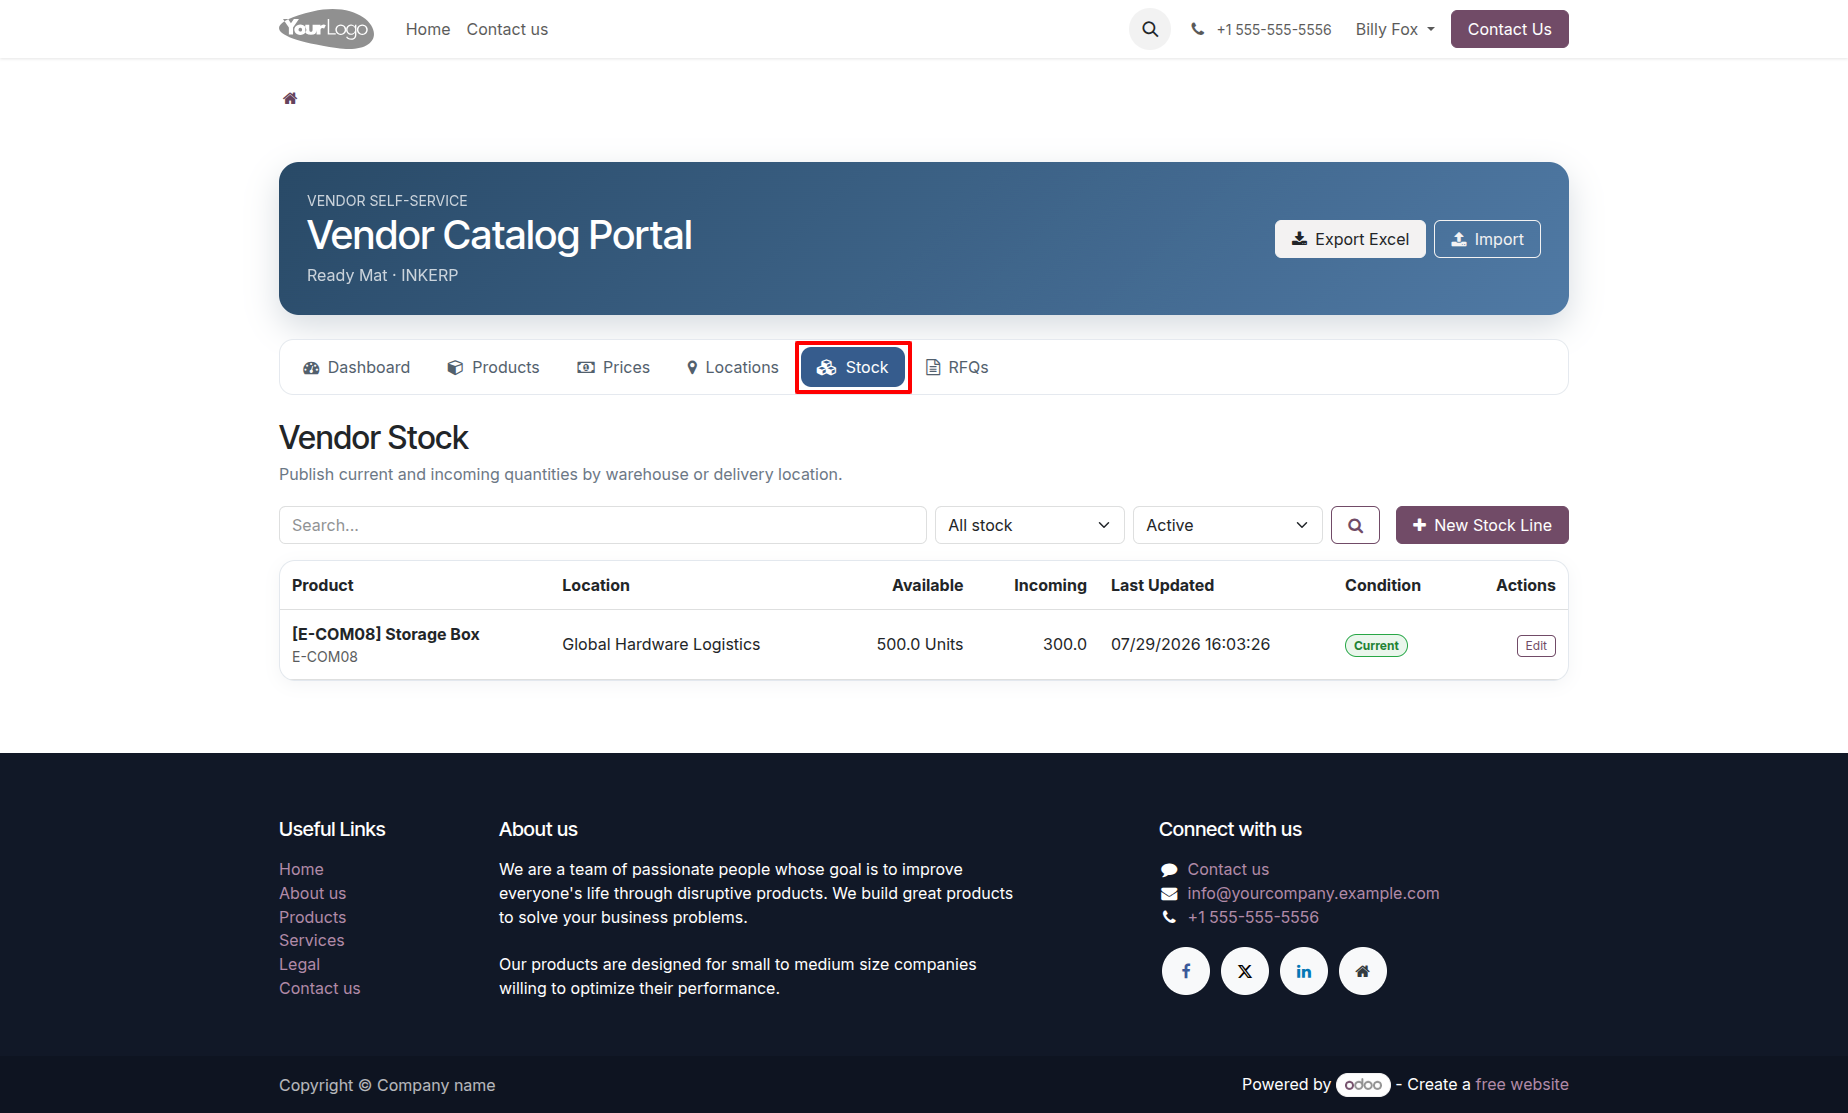This screenshot has width=1848, height=1113.
Task: Click the free website link
Action: tap(1522, 1084)
